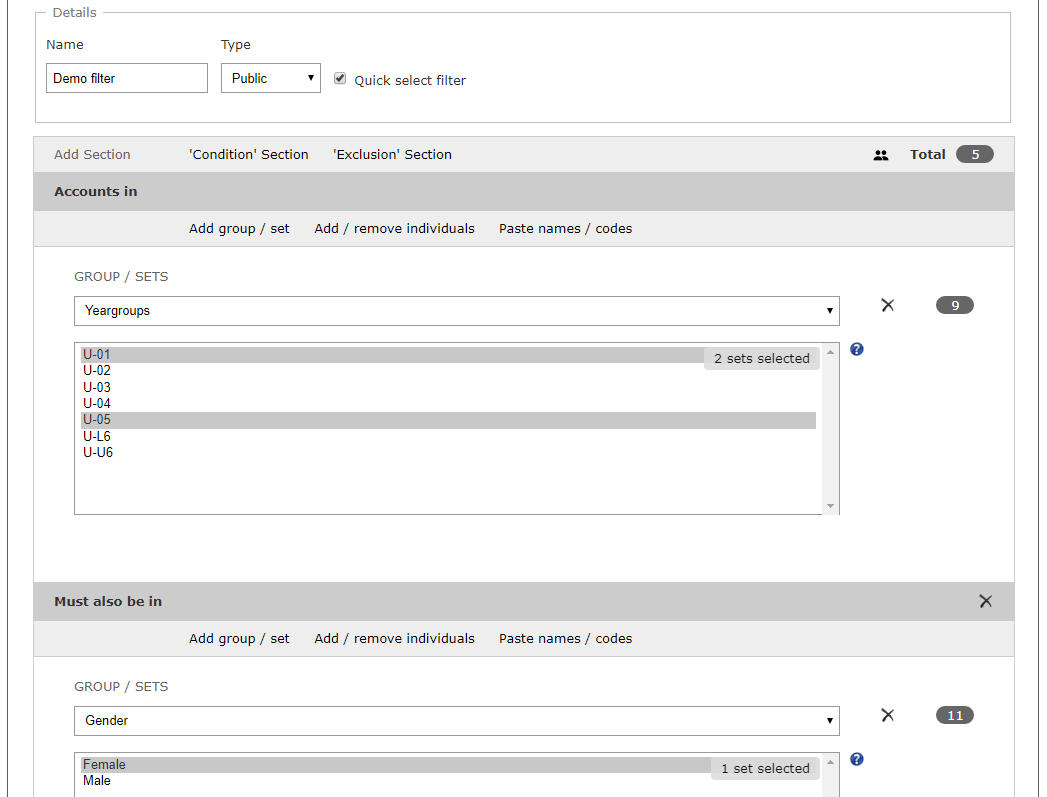Viewport: 1047px width, 797px height.
Task: Click the Yeargroups count badge showing 9
Action: tap(955, 305)
